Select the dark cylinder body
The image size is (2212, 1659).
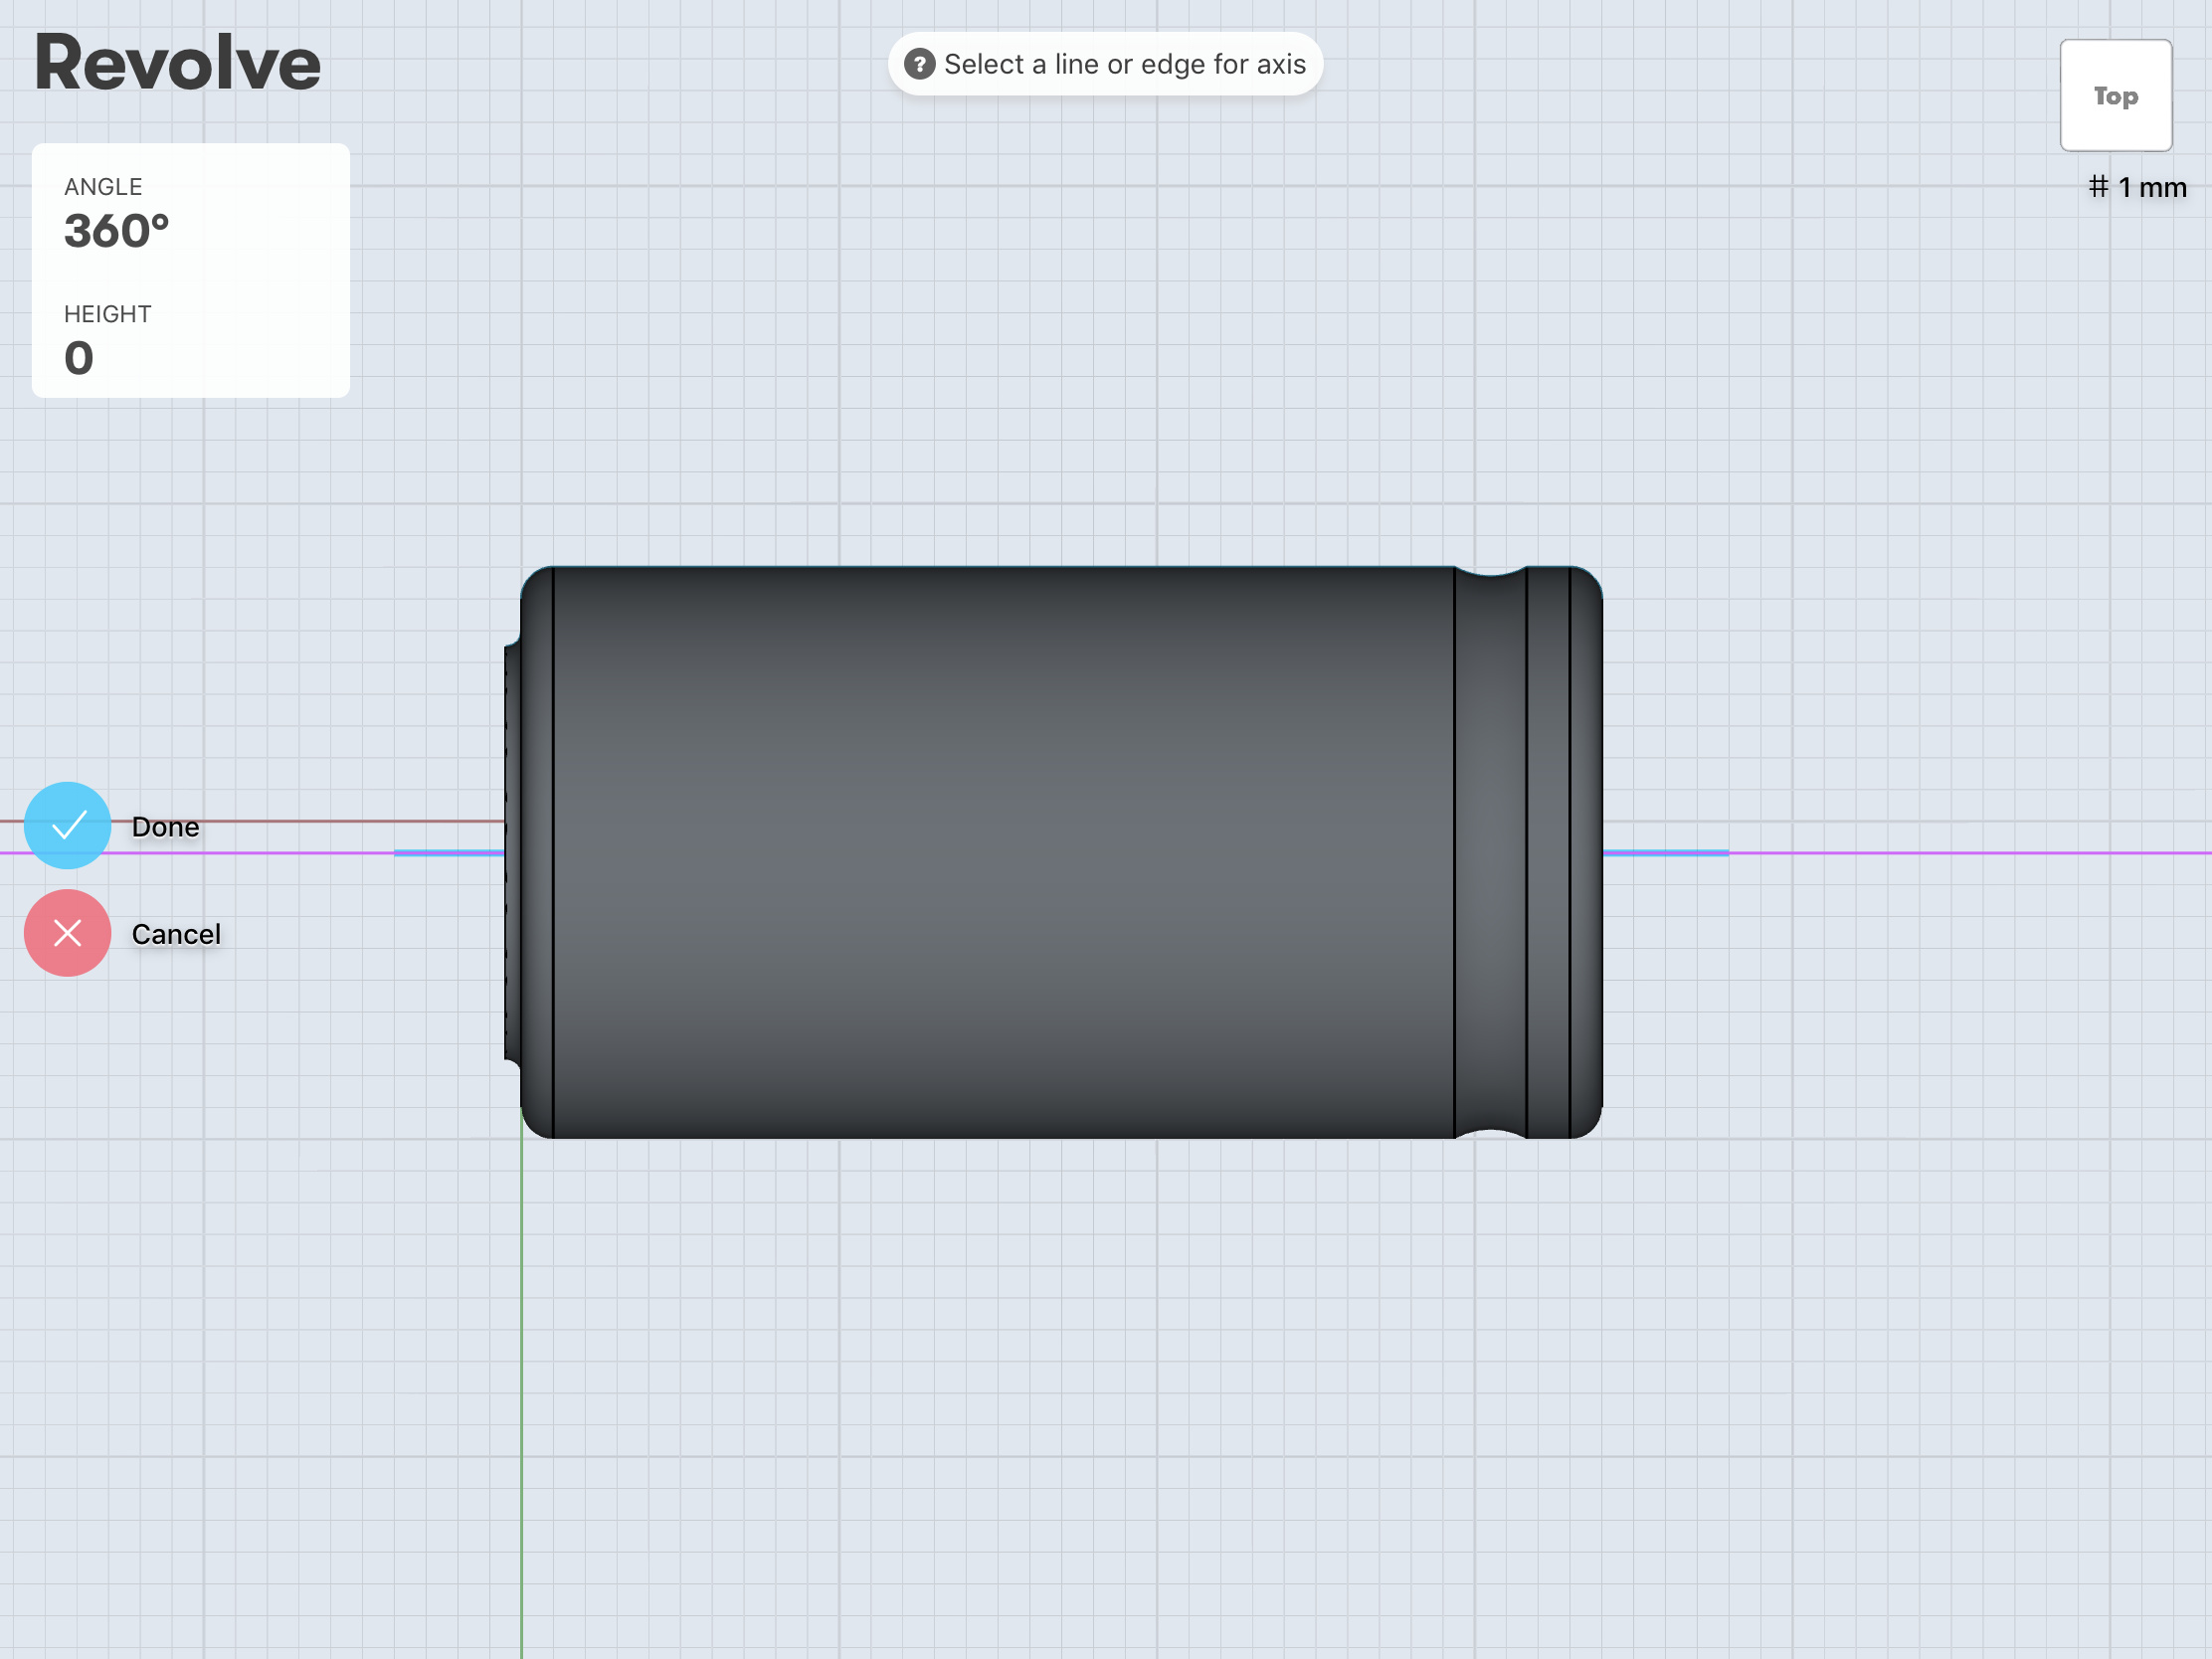click(x=1053, y=852)
